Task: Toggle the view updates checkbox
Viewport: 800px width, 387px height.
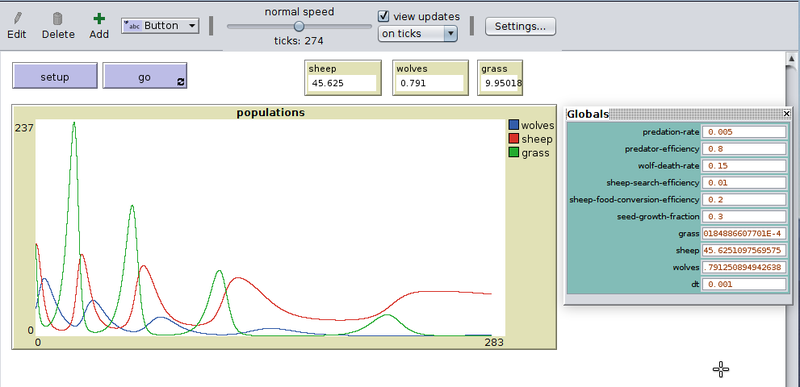Action: click(x=384, y=16)
